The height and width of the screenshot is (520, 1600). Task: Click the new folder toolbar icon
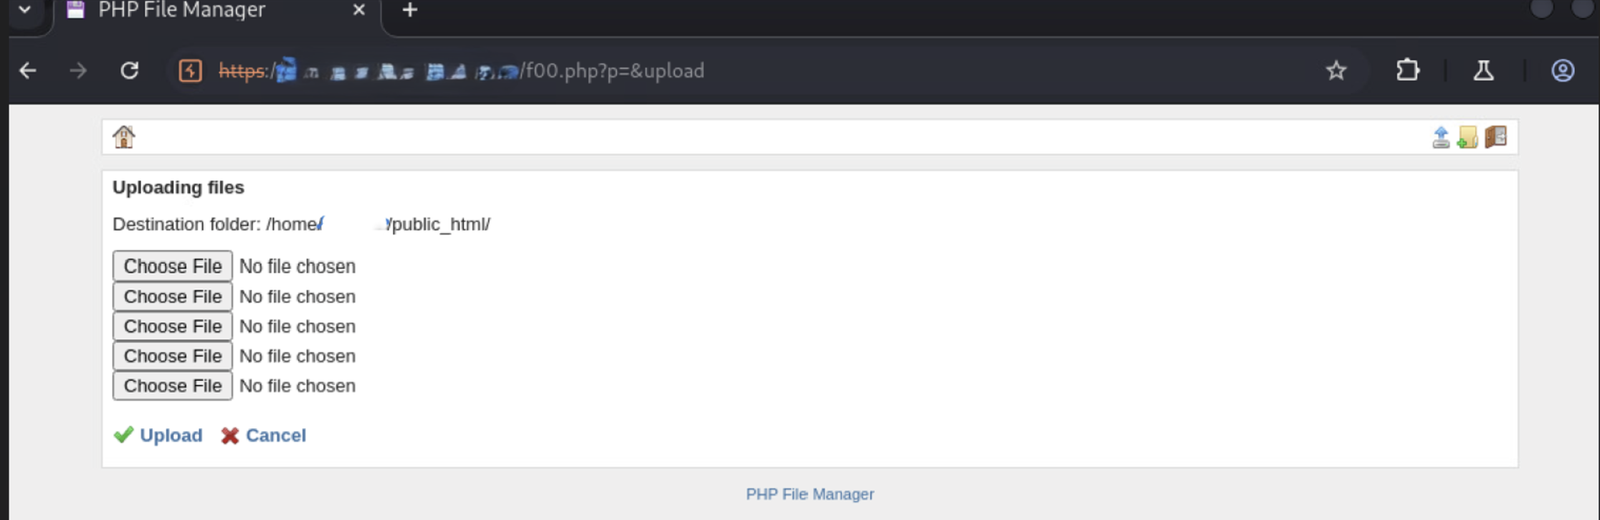click(1468, 137)
